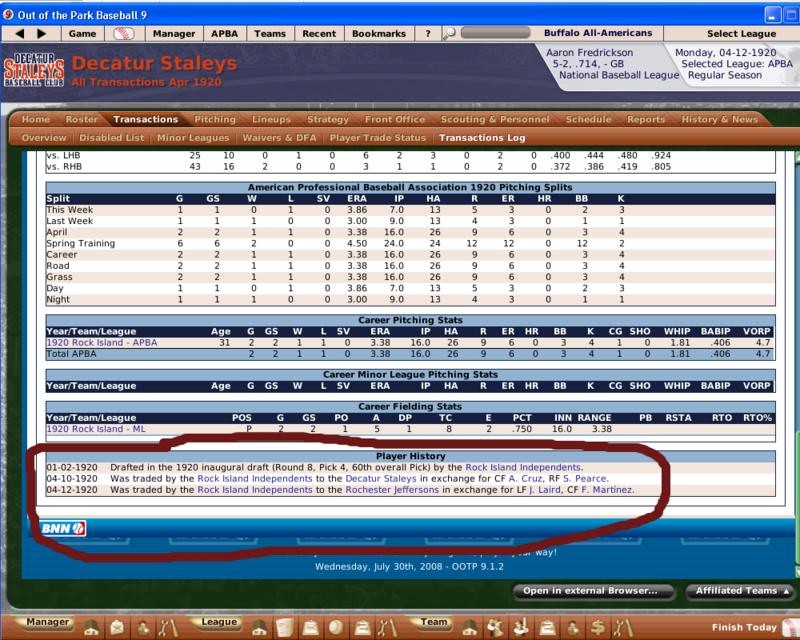Open the Scouting & Personnel tab
This screenshot has width=800, height=640.
tap(495, 119)
